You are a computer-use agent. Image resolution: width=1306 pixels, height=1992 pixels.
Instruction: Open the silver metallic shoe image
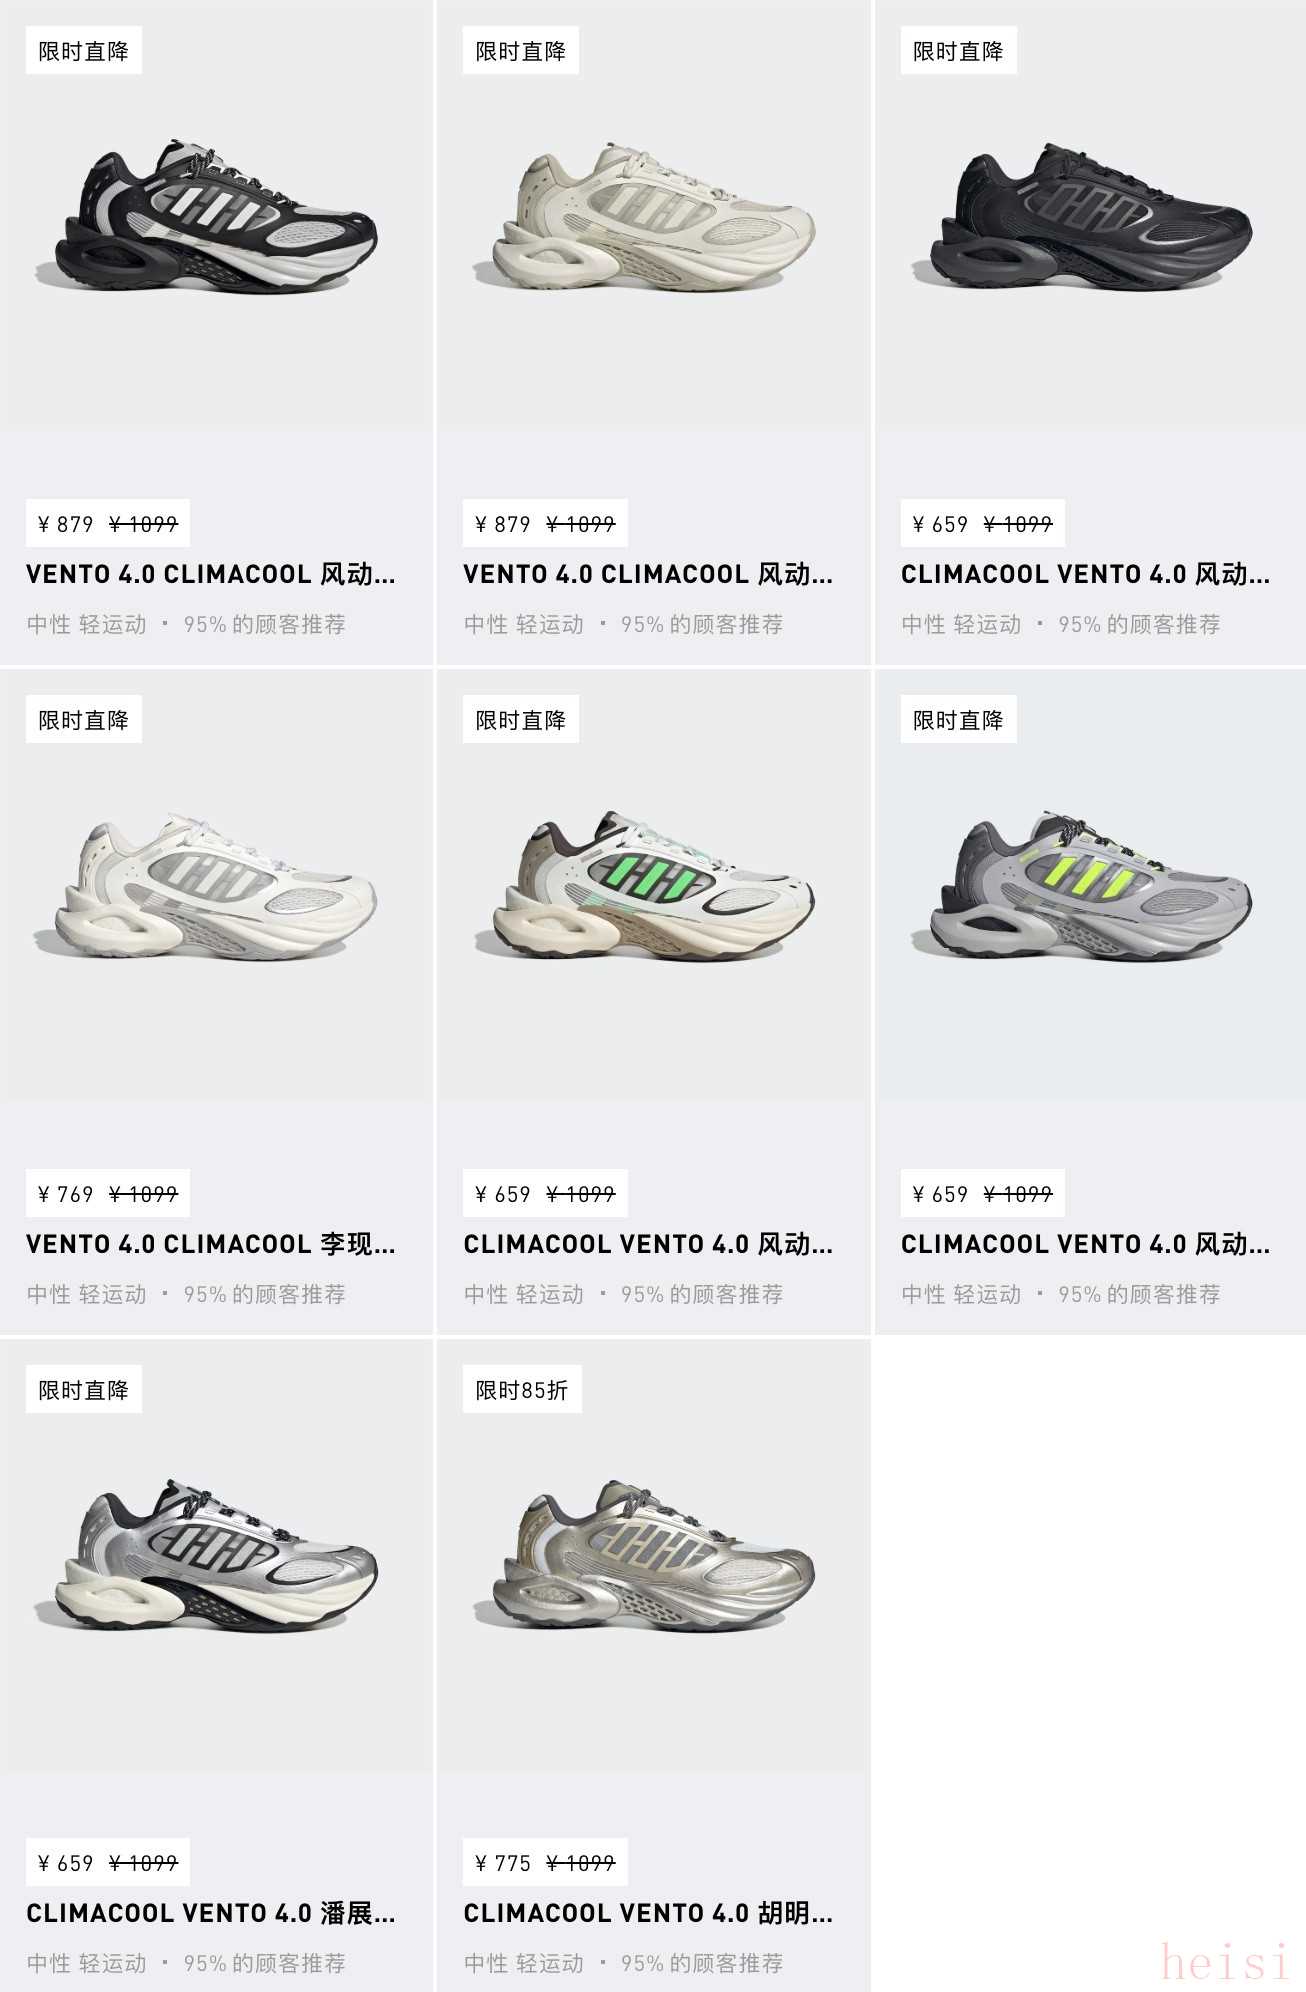[208, 1556]
